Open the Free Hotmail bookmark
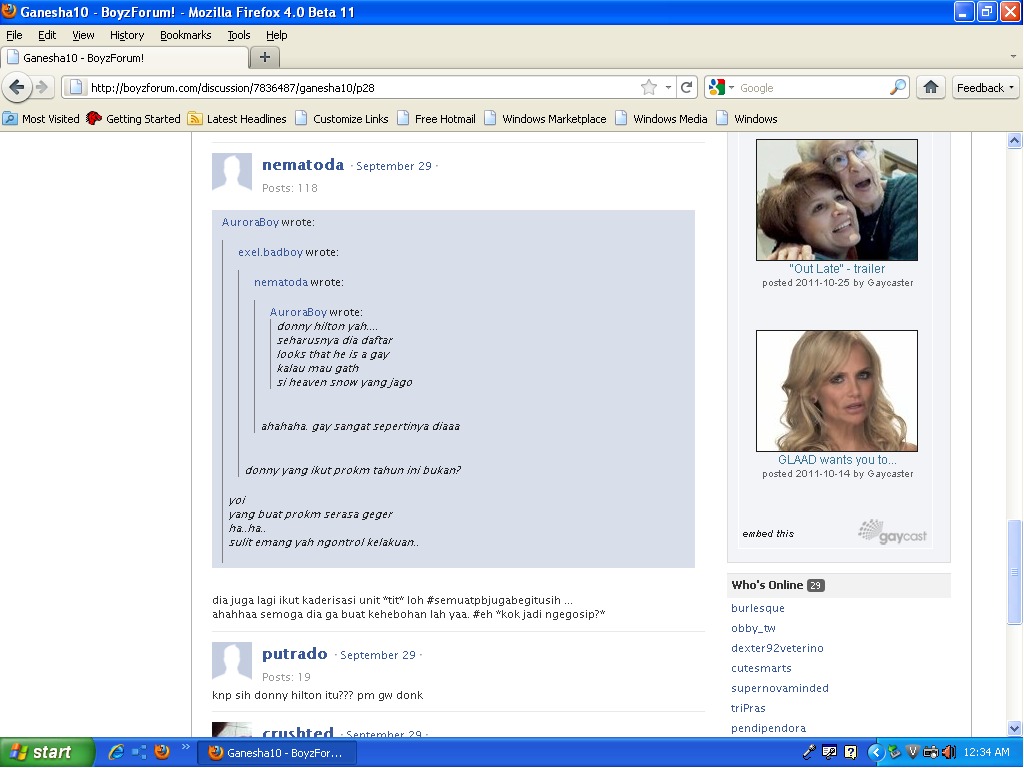 437,119
